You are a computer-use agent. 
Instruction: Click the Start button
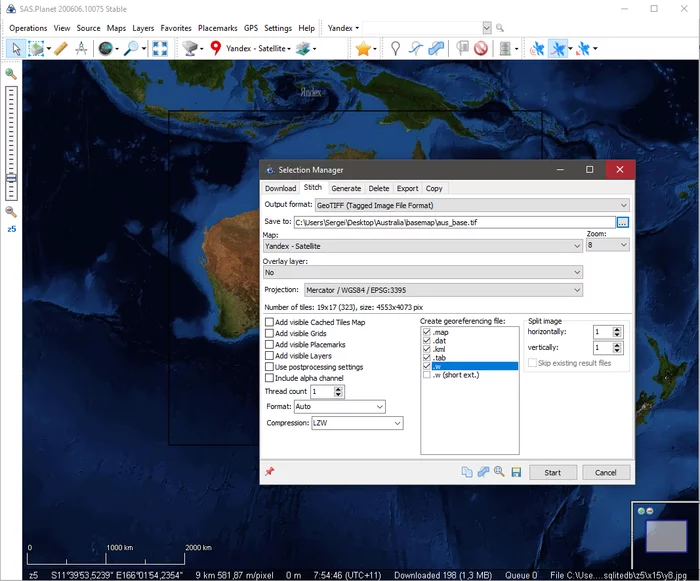(553, 472)
